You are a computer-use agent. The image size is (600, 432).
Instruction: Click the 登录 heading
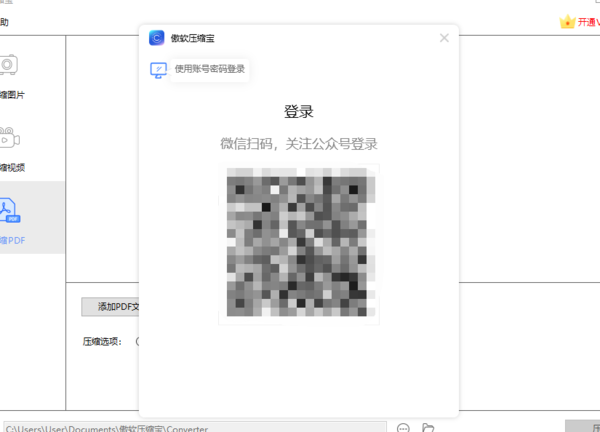click(299, 112)
